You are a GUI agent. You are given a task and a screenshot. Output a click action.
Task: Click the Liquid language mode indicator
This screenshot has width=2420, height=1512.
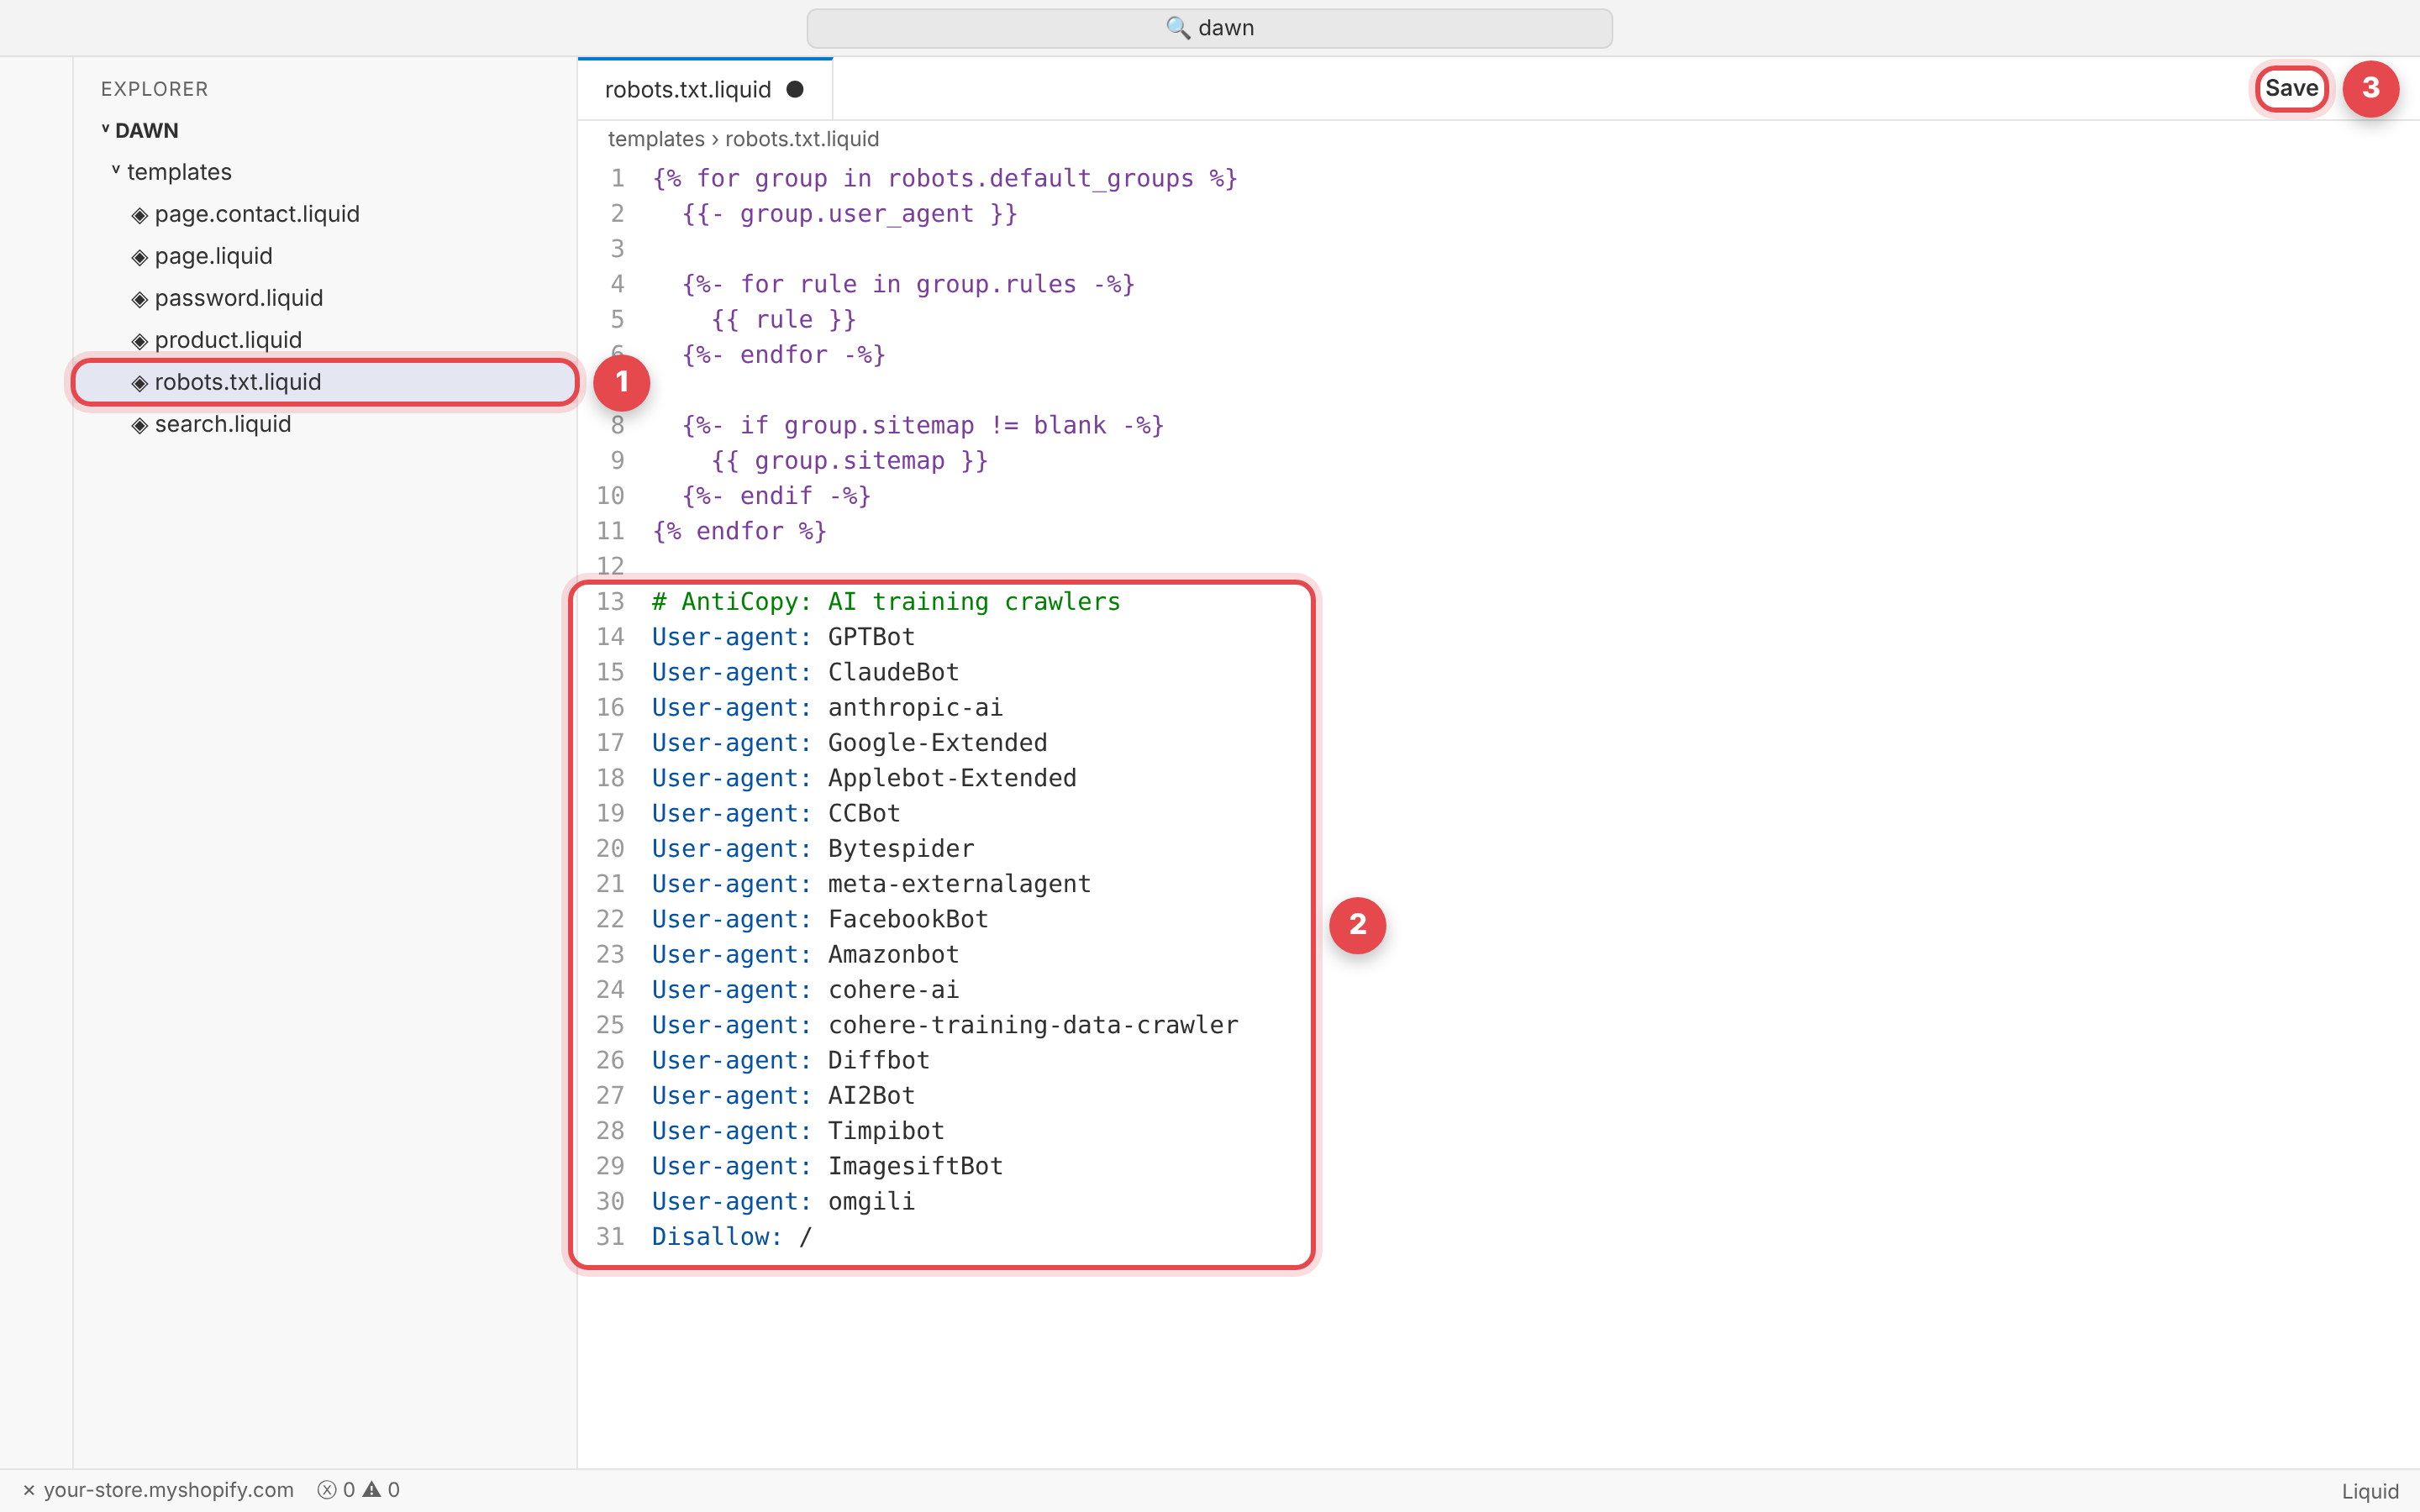tap(2370, 1491)
